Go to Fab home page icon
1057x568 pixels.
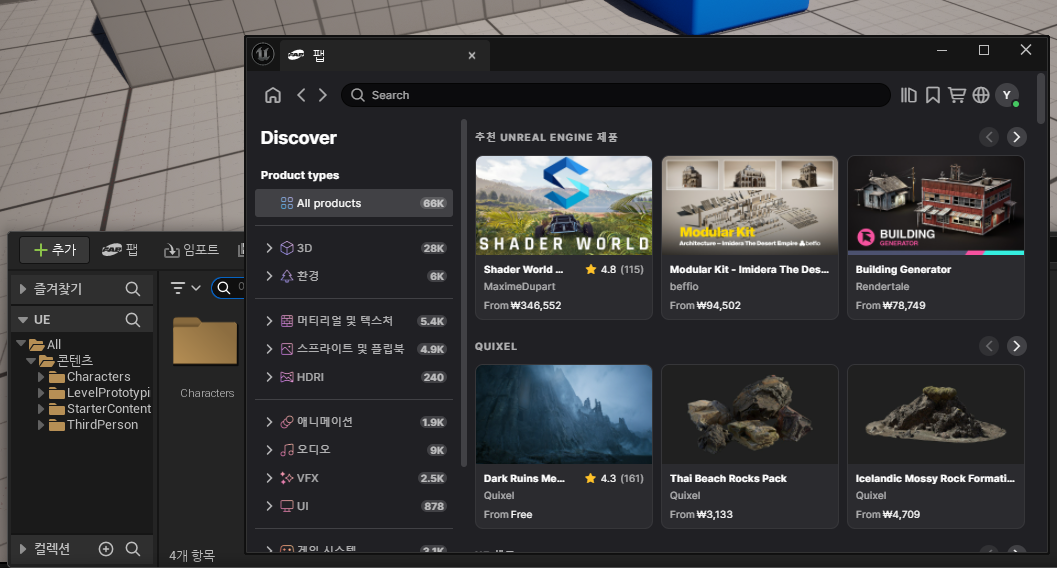pos(273,95)
